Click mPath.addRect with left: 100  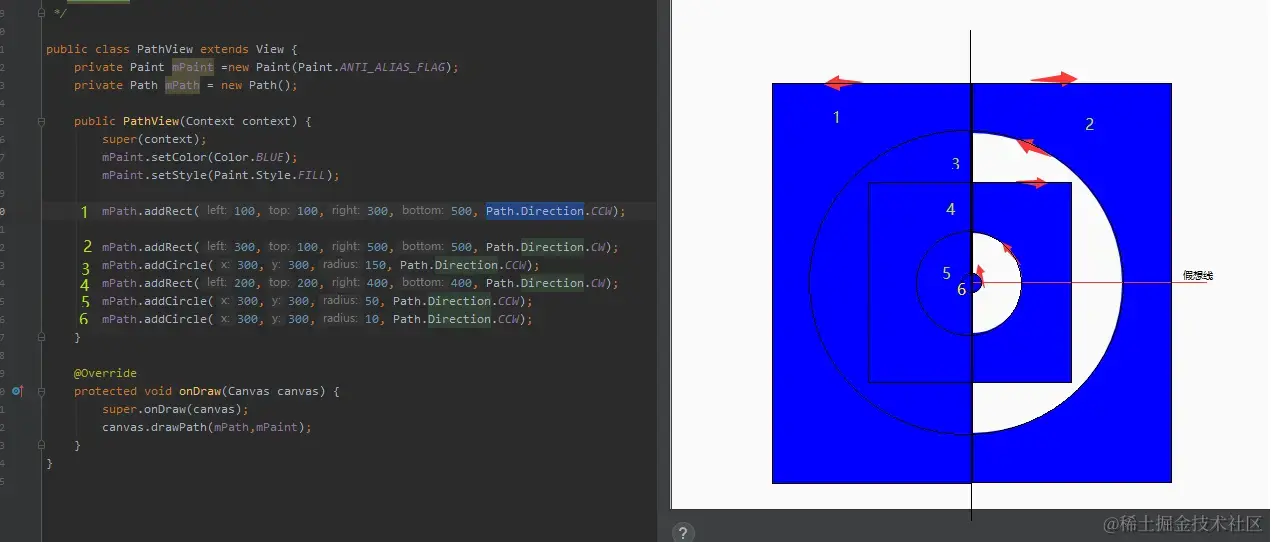click(363, 211)
